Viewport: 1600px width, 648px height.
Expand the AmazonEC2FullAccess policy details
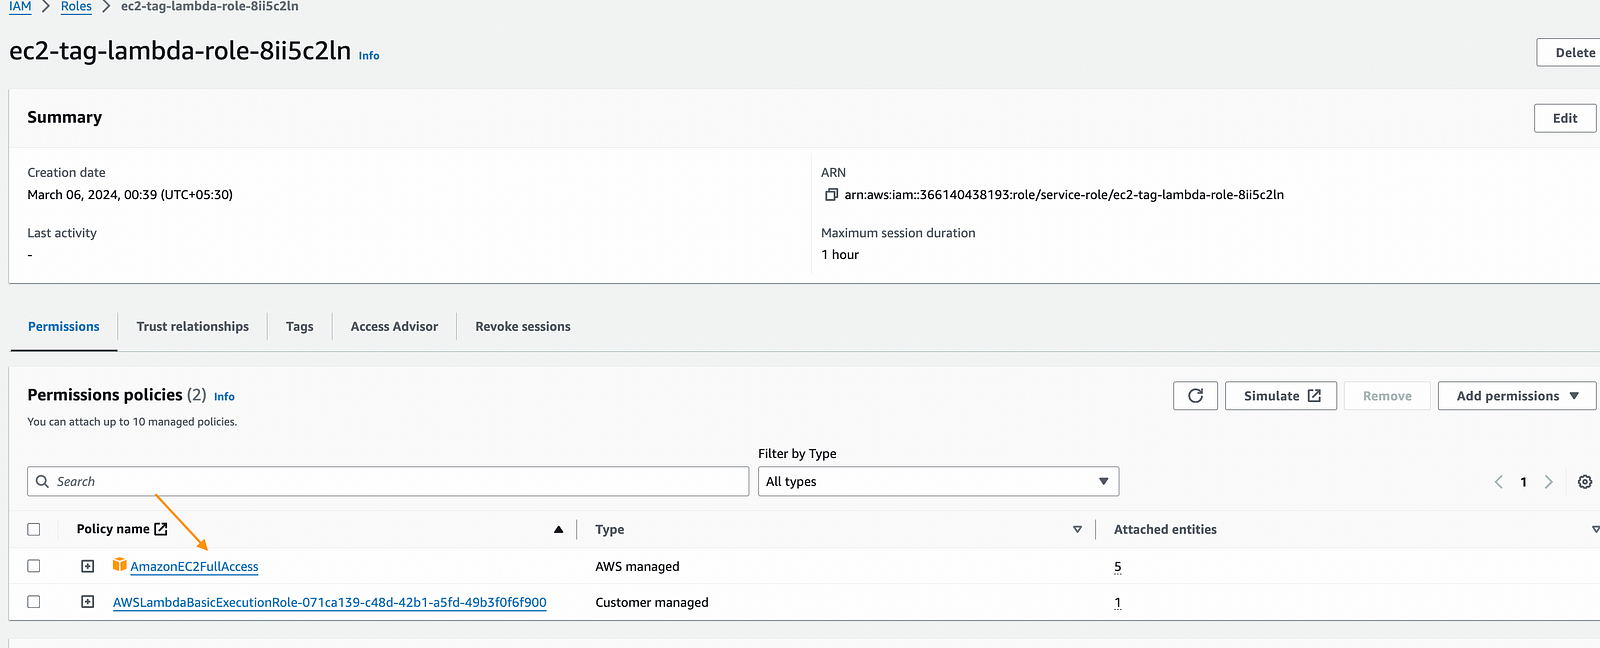[x=88, y=566]
